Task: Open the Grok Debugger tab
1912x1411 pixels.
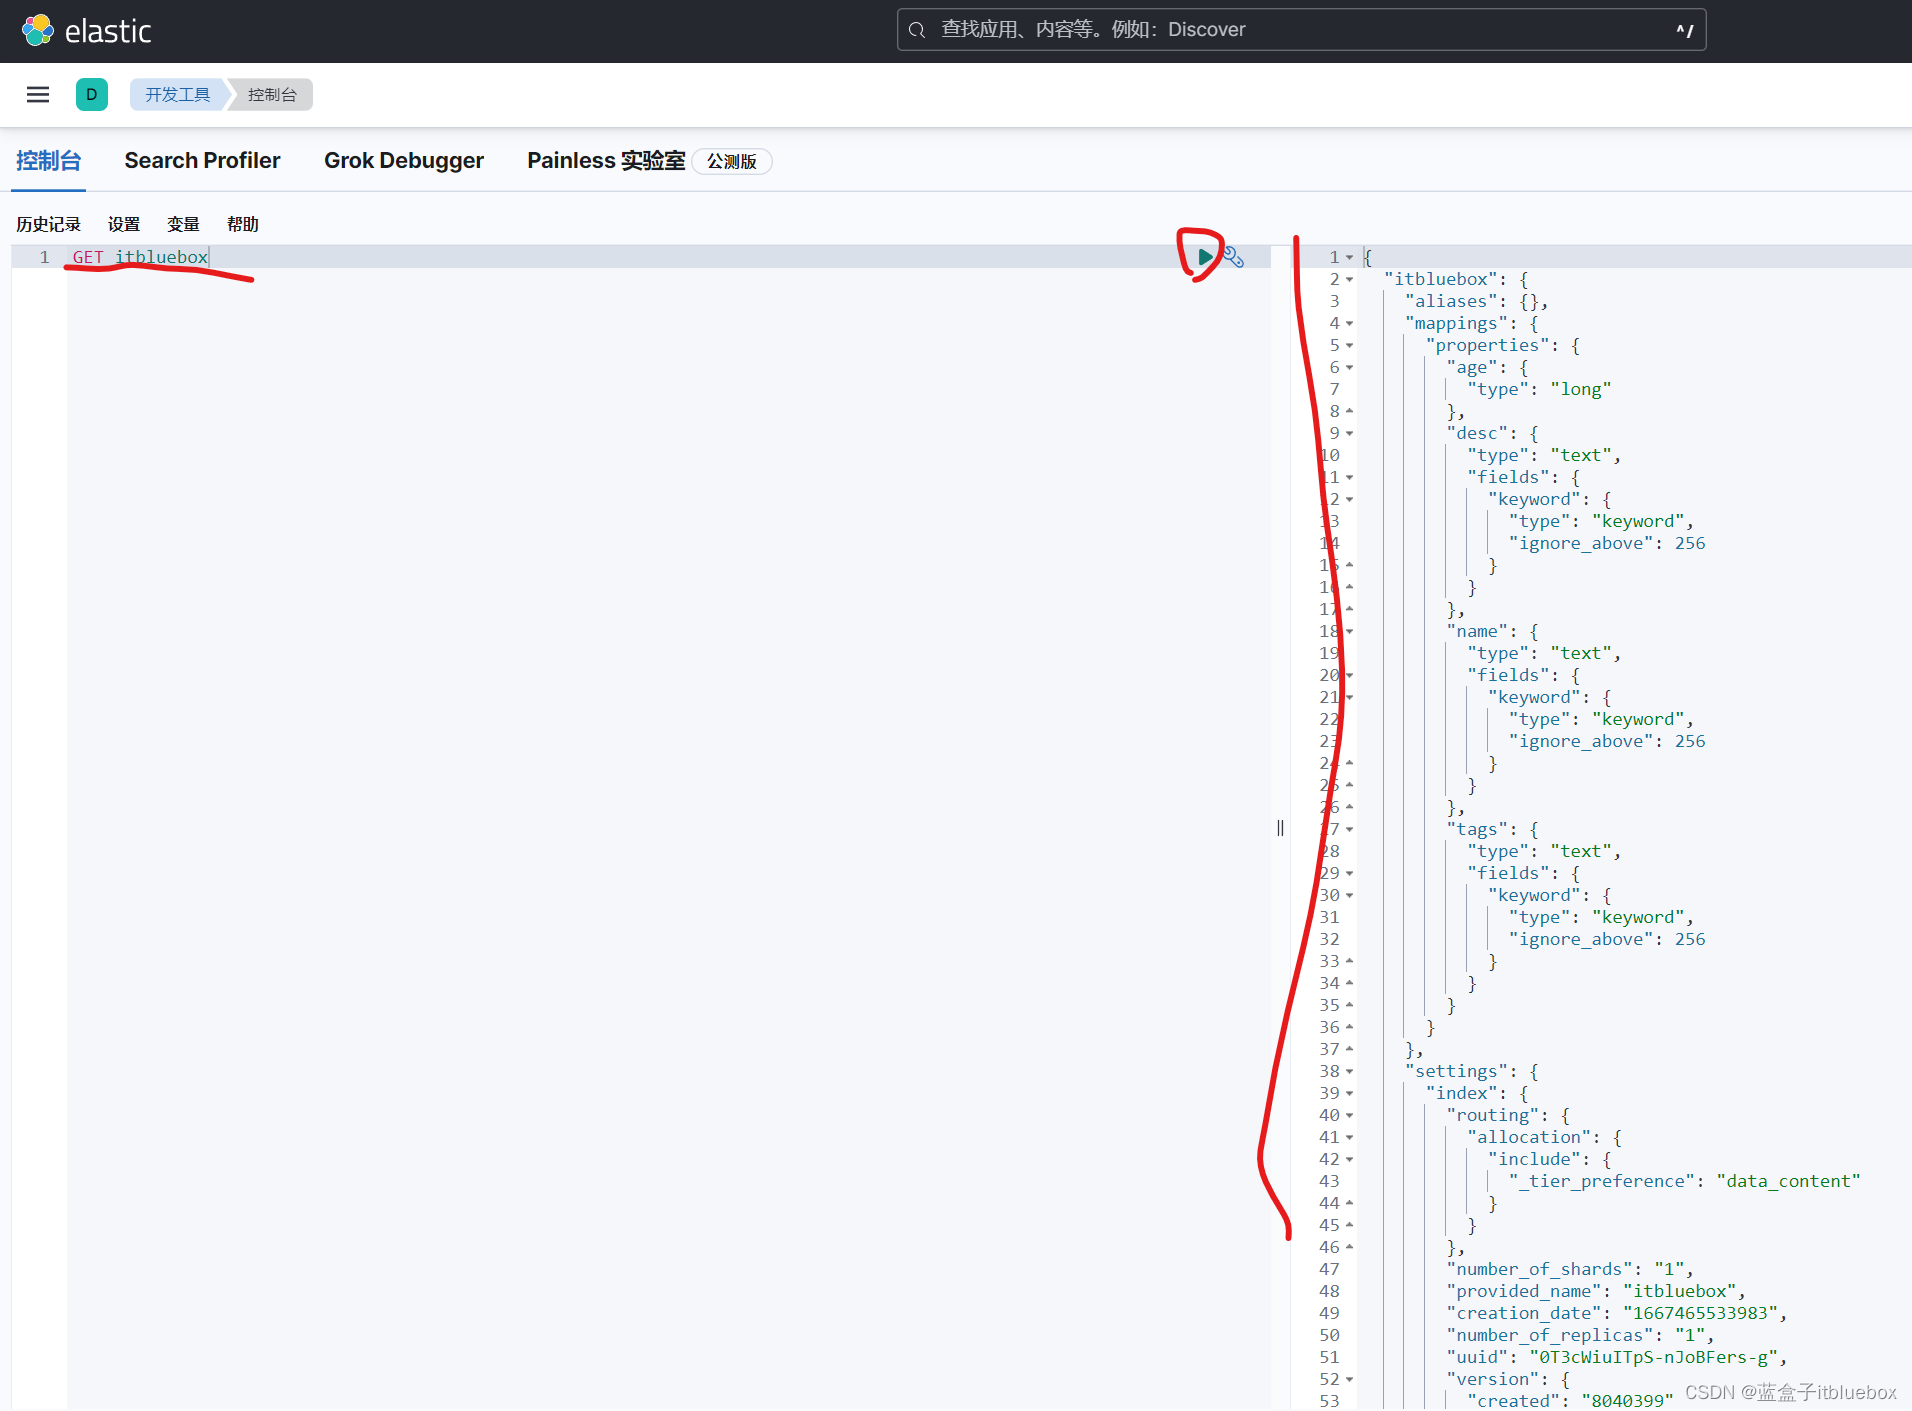Action: pyautogui.click(x=403, y=161)
